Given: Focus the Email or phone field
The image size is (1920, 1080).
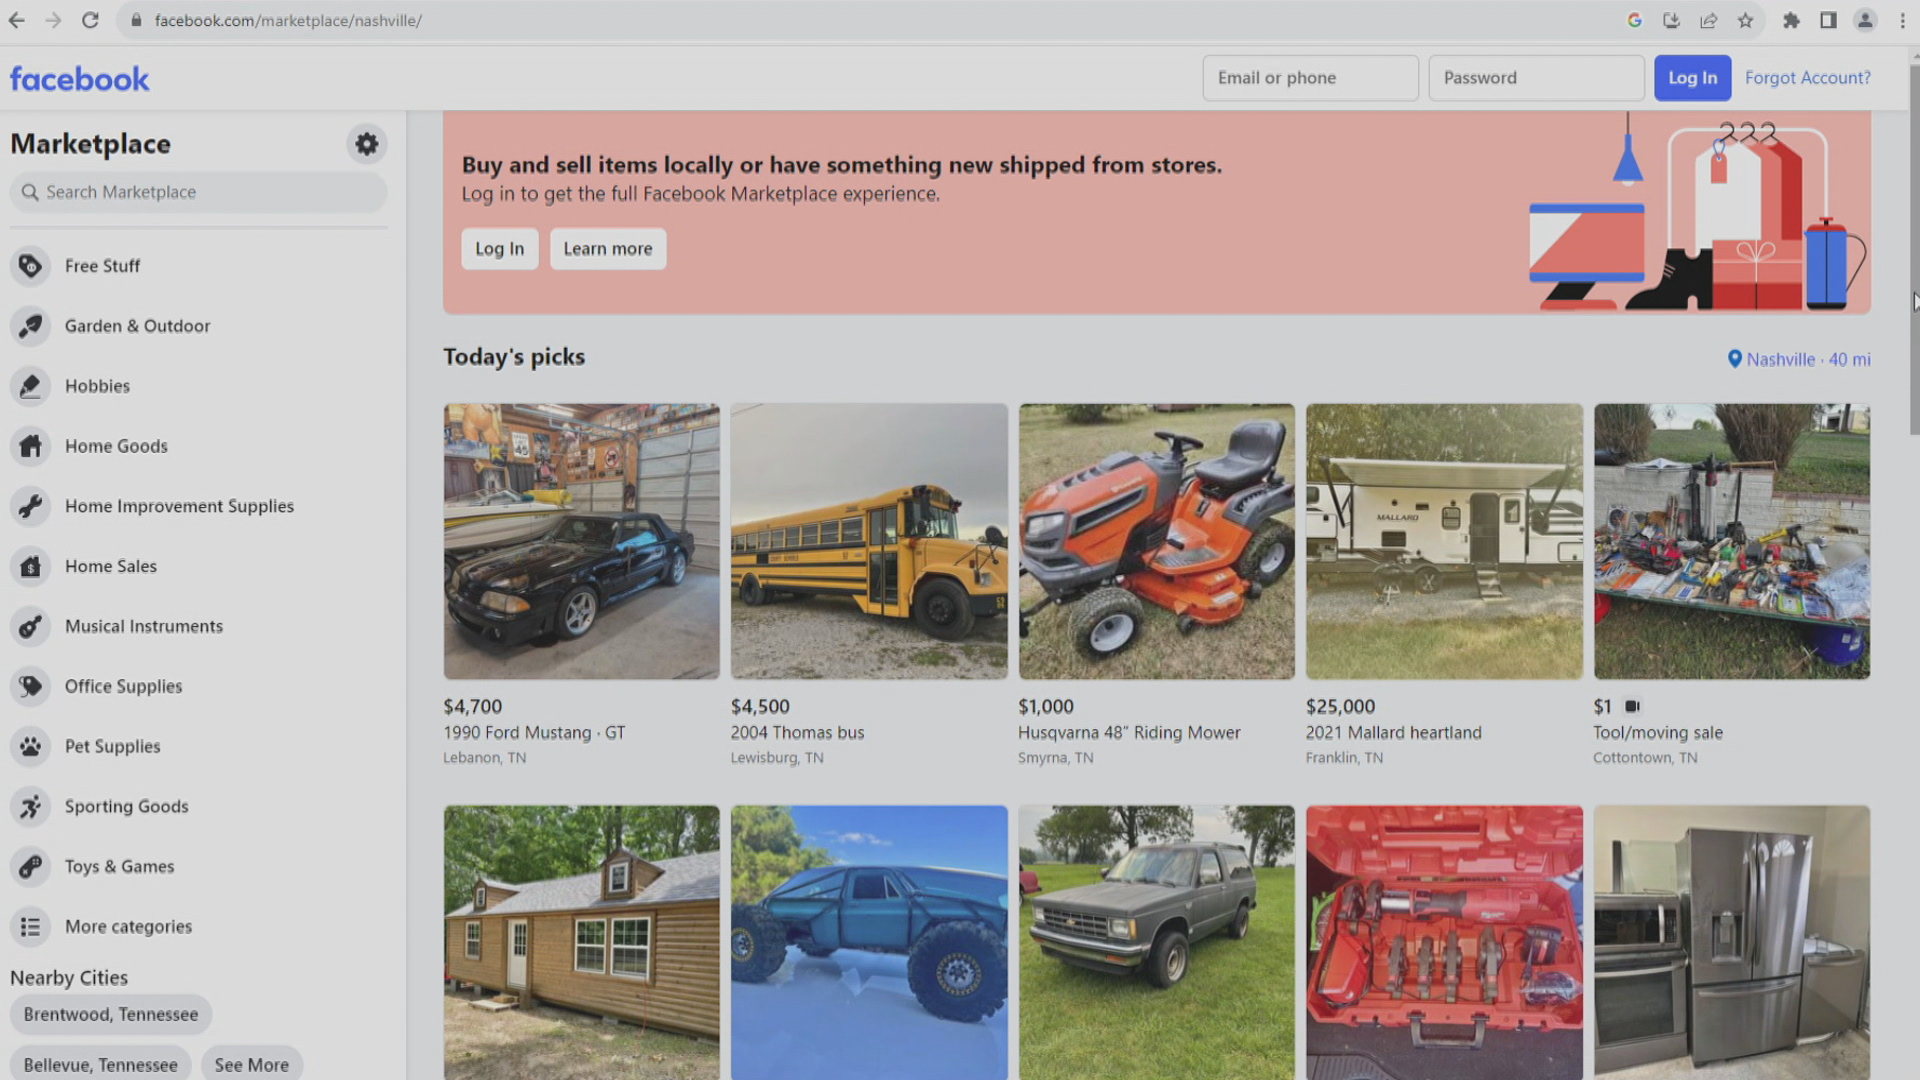Looking at the screenshot, I should 1310,78.
